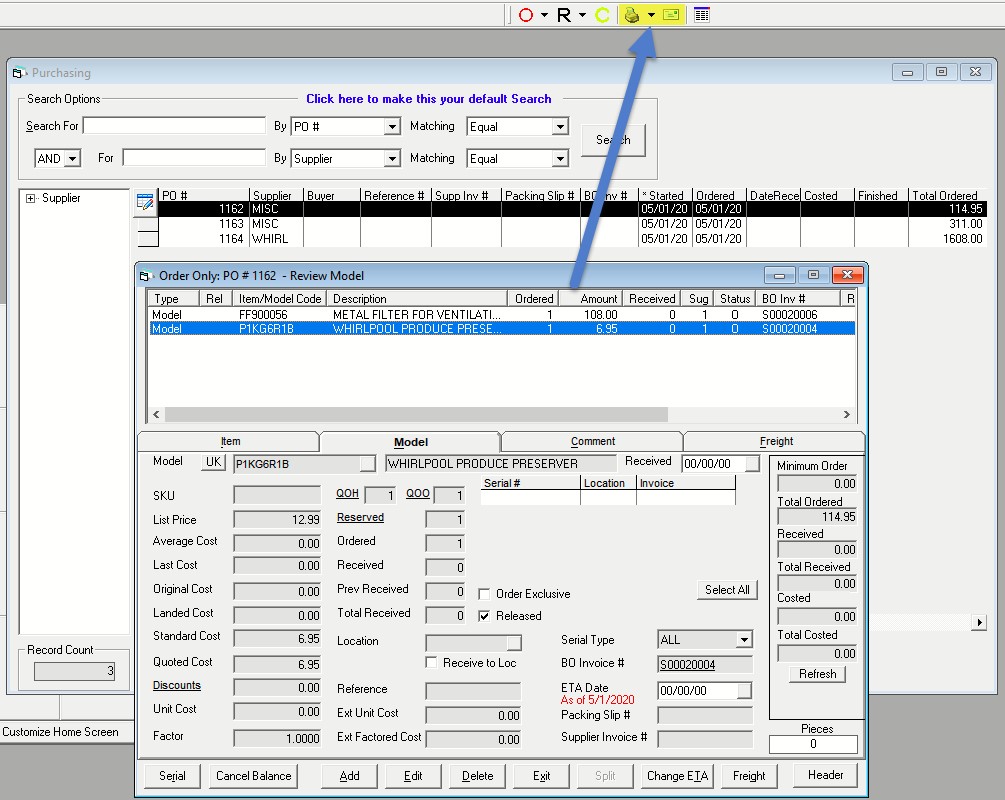Open the first 'By' PO # dropdown
Screen dimensions: 1005x800
[x=392, y=126]
